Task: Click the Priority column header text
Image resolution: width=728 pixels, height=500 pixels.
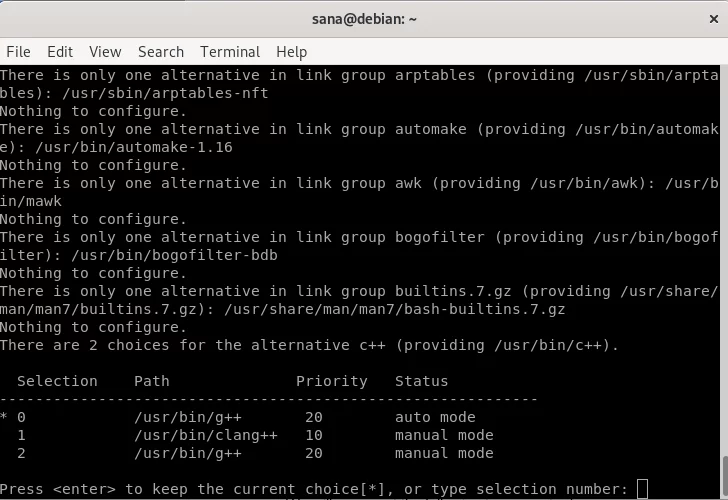Action: [x=332, y=381]
